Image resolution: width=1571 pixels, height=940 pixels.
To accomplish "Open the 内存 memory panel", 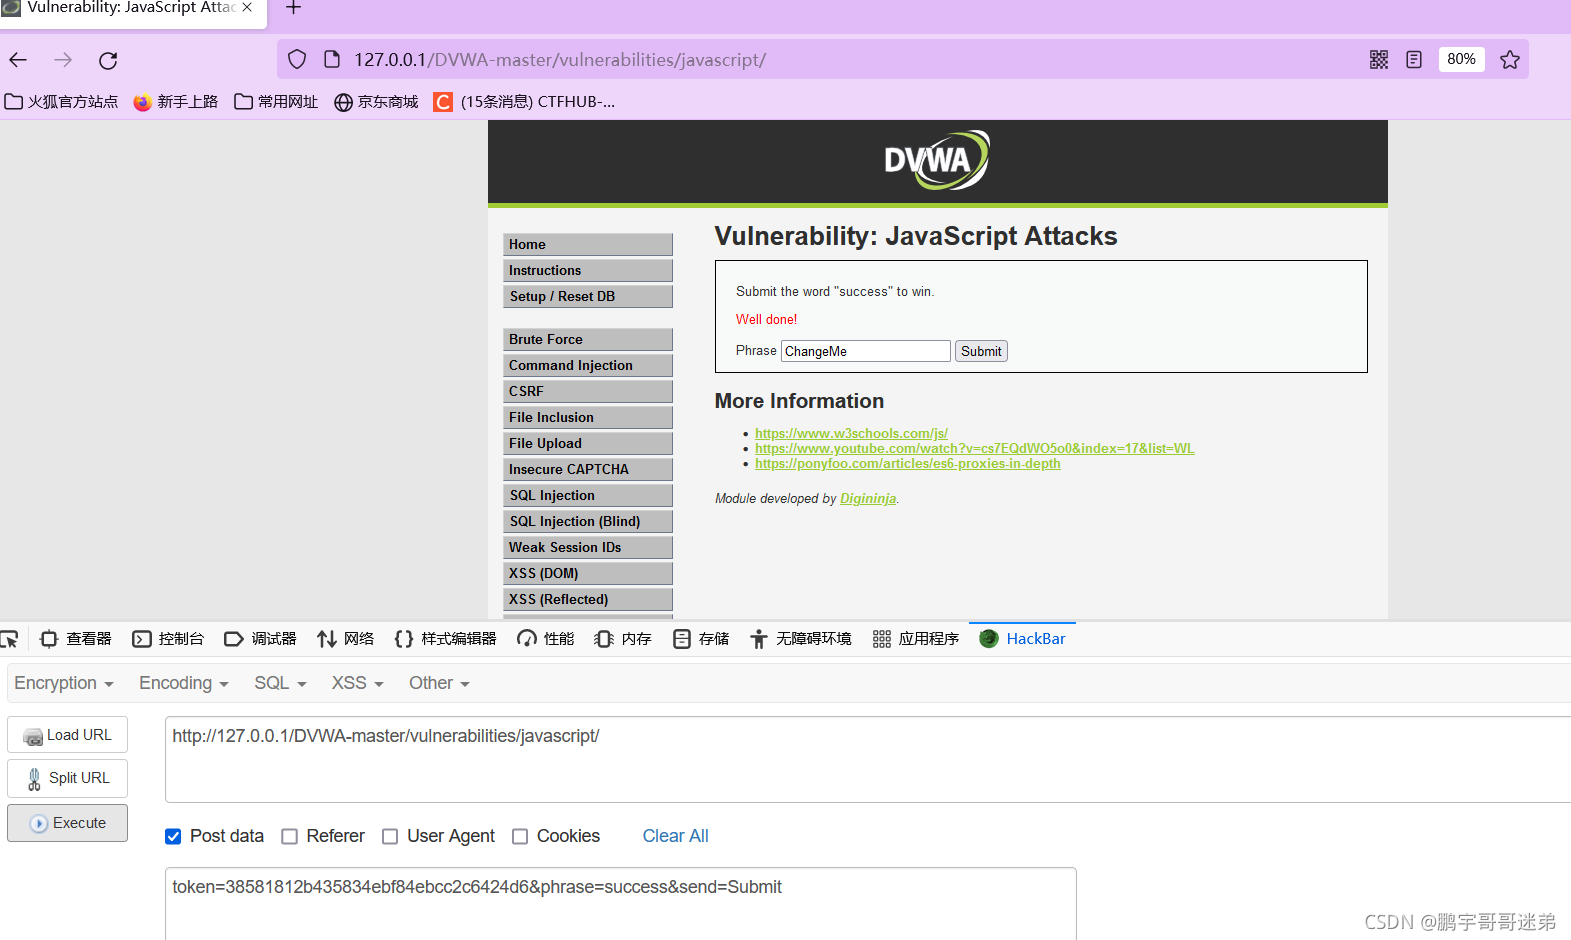I will click(622, 639).
